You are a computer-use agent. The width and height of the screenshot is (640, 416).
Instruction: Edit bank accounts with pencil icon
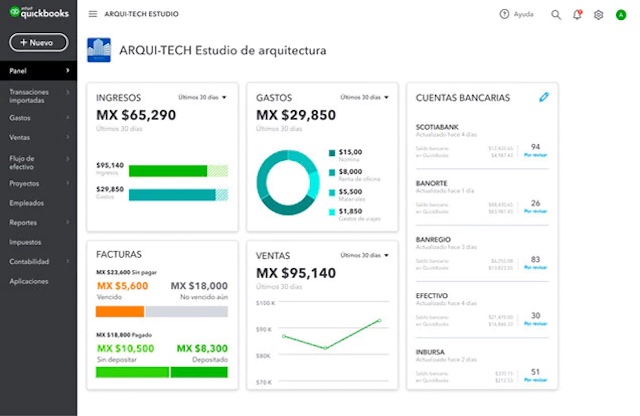click(x=544, y=97)
